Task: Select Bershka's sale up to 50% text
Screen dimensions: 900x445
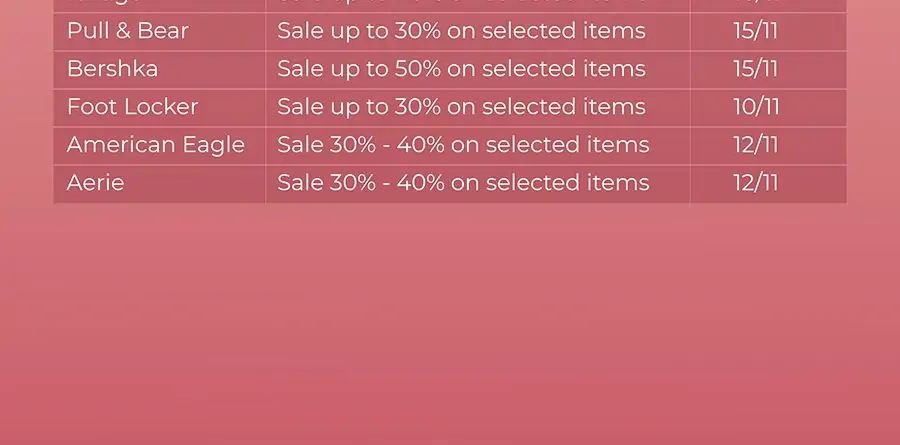Action: point(461,69)
